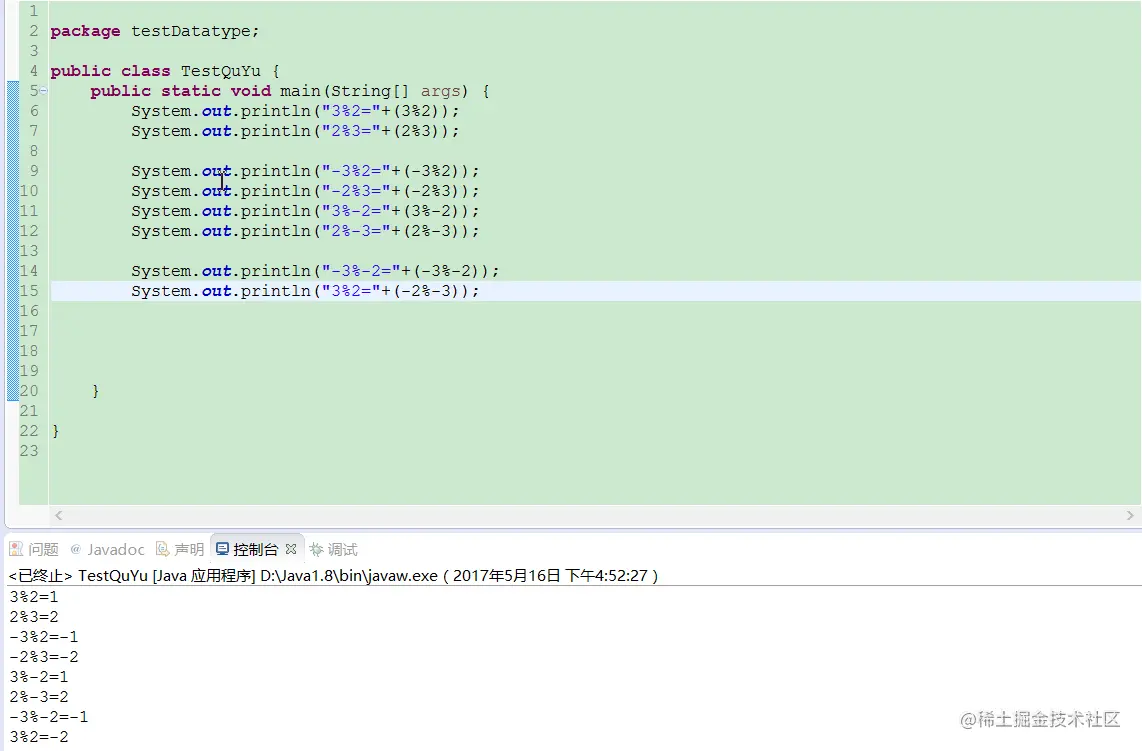Image resolution: width=1142 pixels, height=751 pixels.
Task: Click the 声明 tab icon
Action: coord(162,549)
